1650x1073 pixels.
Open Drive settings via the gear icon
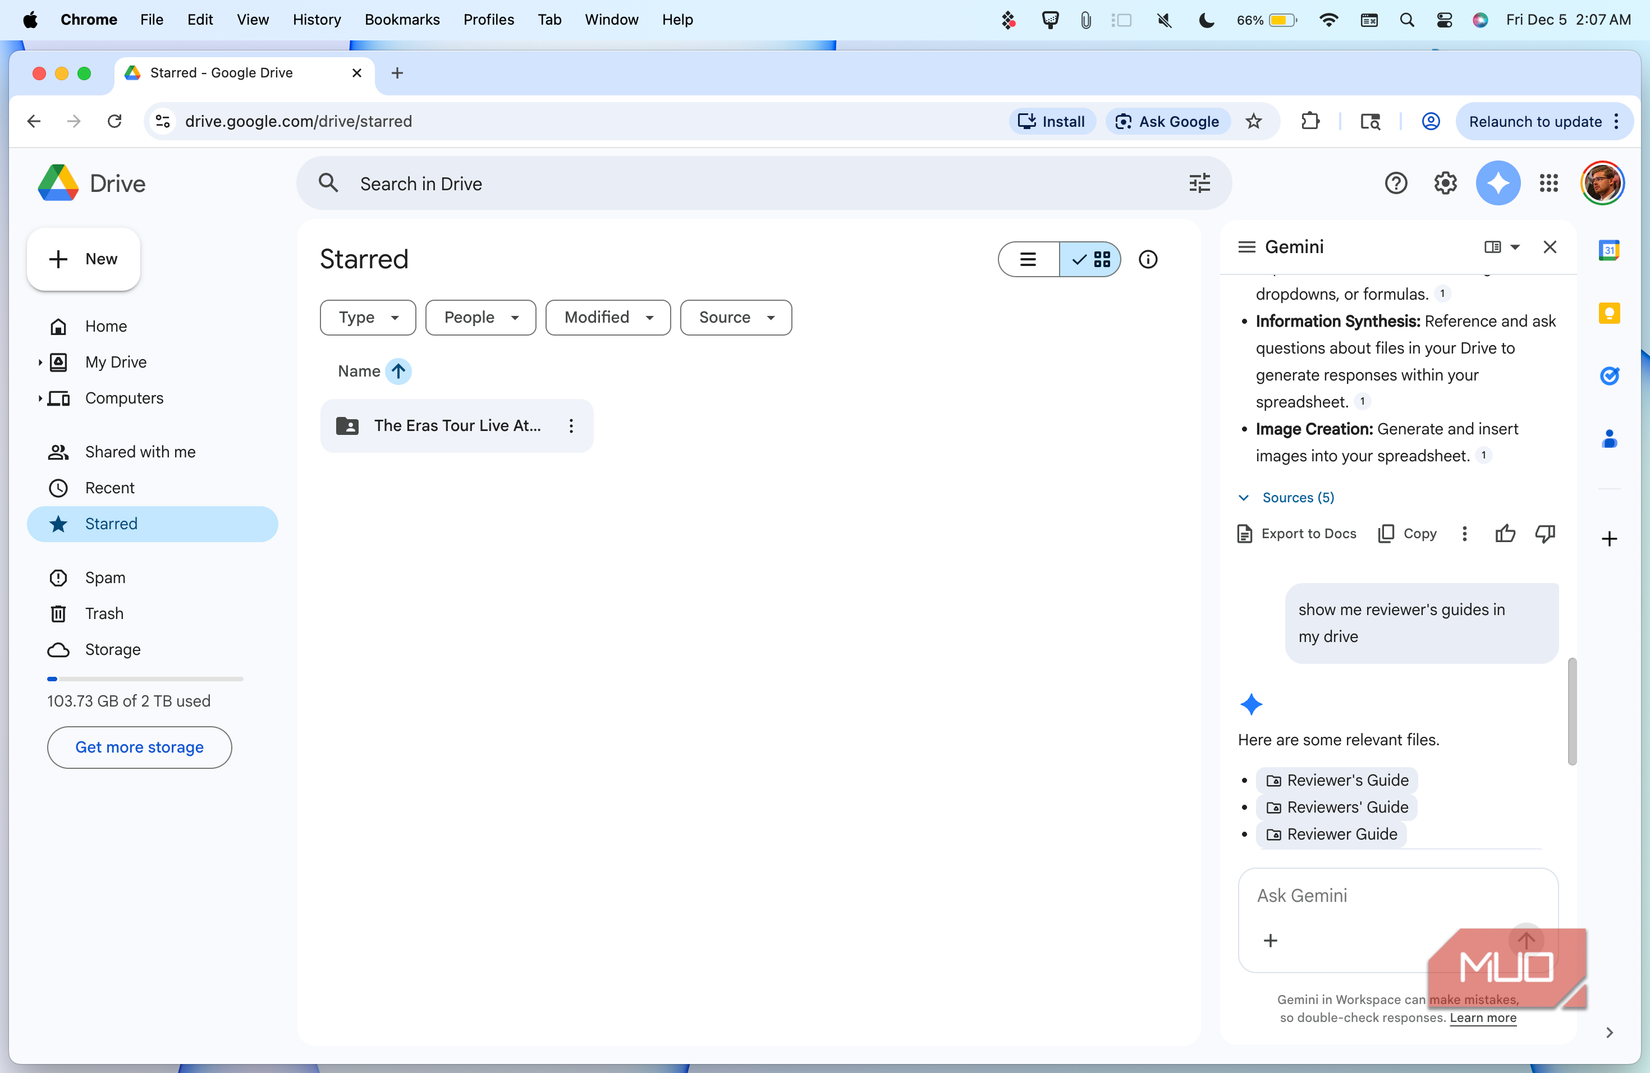1445,183
